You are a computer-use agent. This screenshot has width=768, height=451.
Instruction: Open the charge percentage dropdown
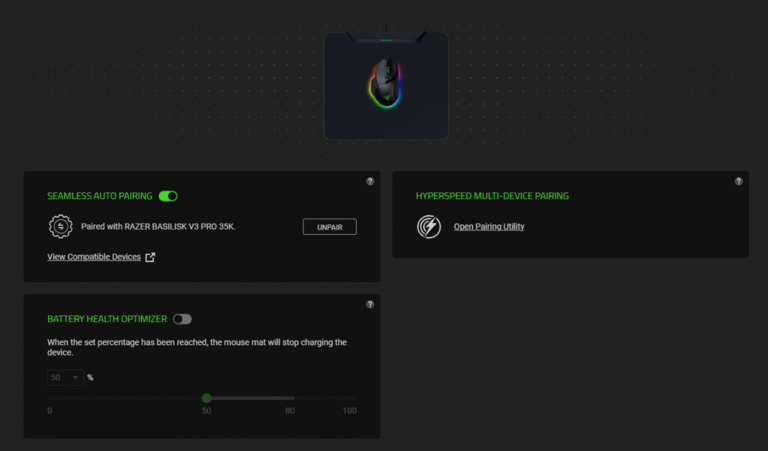65,378
